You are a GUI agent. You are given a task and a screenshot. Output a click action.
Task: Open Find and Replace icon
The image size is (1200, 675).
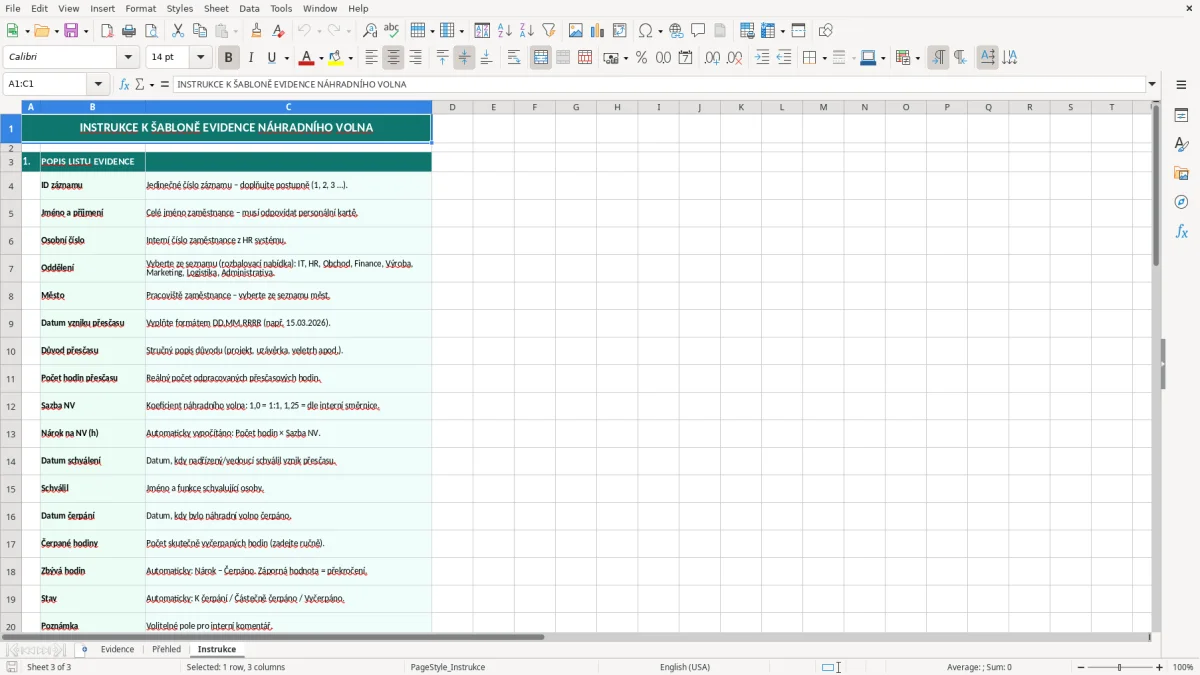click(x=370, y=30)
